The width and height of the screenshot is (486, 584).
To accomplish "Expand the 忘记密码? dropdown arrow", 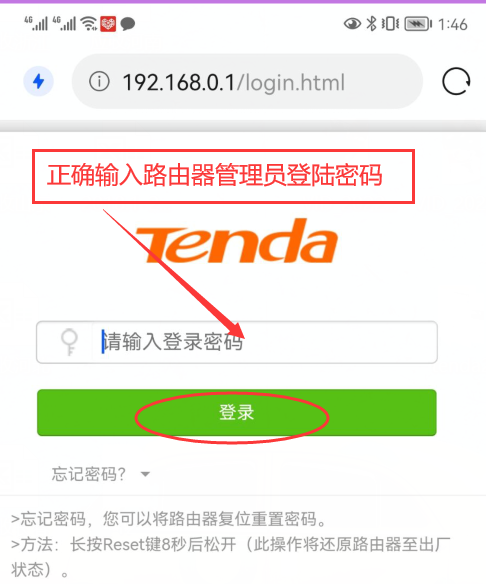I will click(x=145, y=474).
